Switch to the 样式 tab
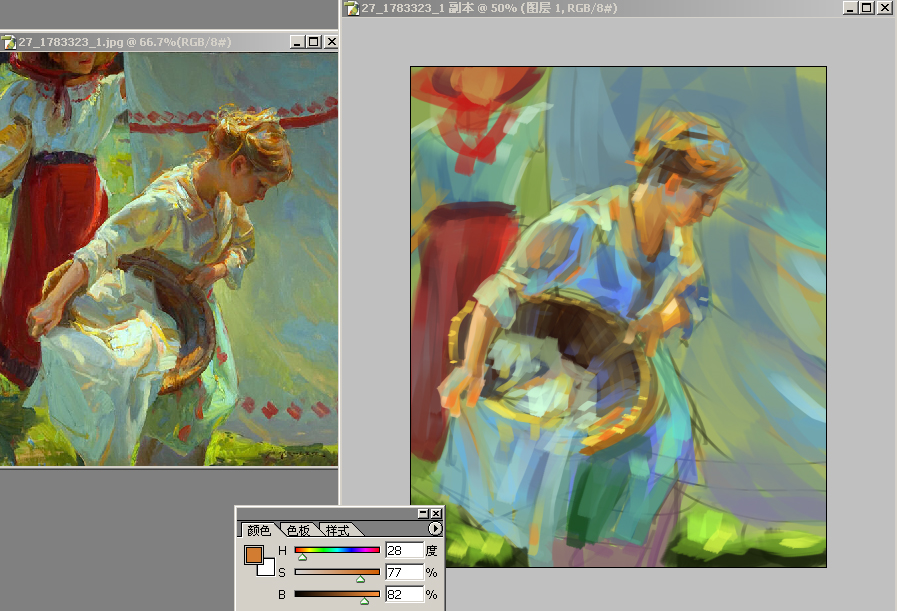The width and height of the screenshot is (897, 611). coord(338,530)
